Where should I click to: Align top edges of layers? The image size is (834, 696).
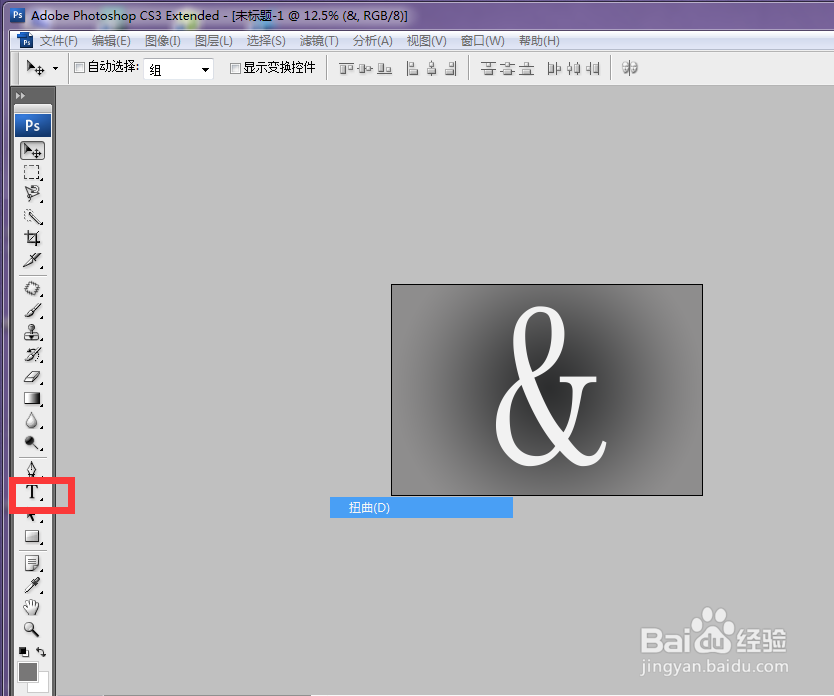pyautogui.click(x=346, y=68)
